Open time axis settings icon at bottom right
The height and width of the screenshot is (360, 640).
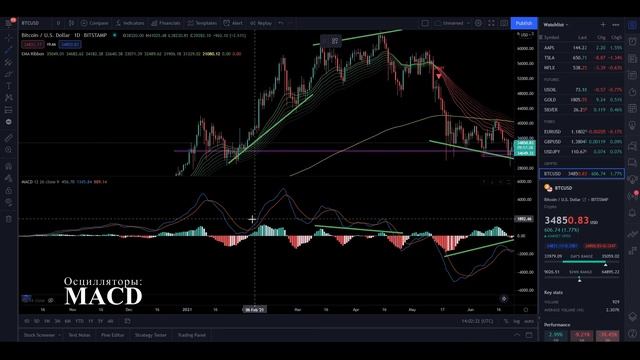click(x=526, y=310)
